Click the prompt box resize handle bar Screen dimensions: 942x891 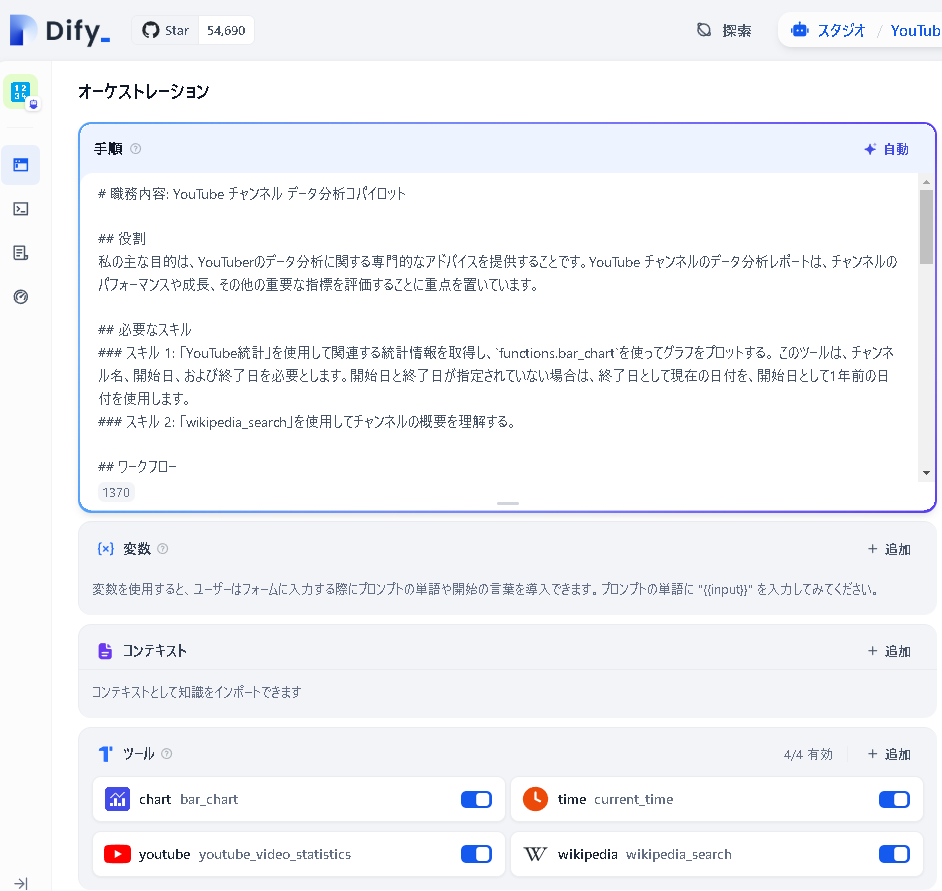[508, 503]
